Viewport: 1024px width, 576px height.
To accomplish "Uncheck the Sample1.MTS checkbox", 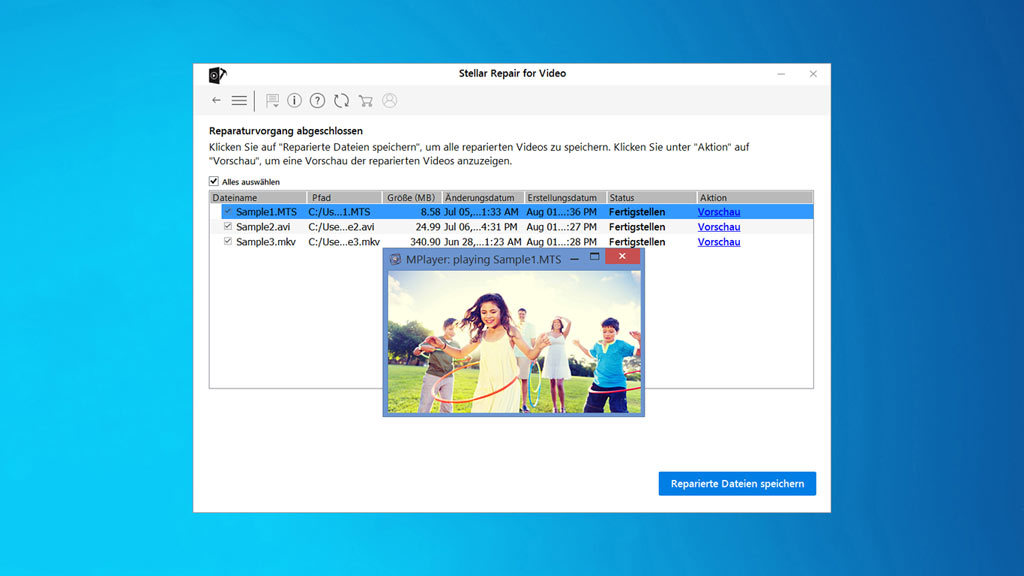I will click(x=228, y=212).
